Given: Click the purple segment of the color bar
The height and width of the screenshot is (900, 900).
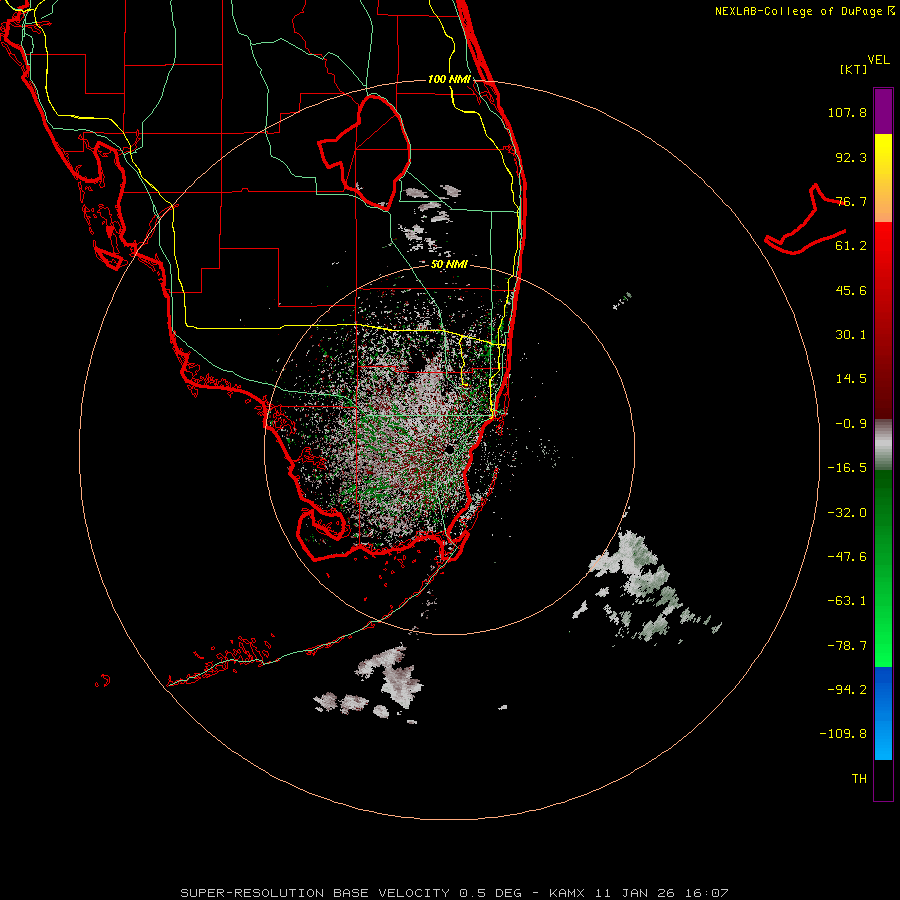Looking at the screenshot, I should (x=883, y=111).
